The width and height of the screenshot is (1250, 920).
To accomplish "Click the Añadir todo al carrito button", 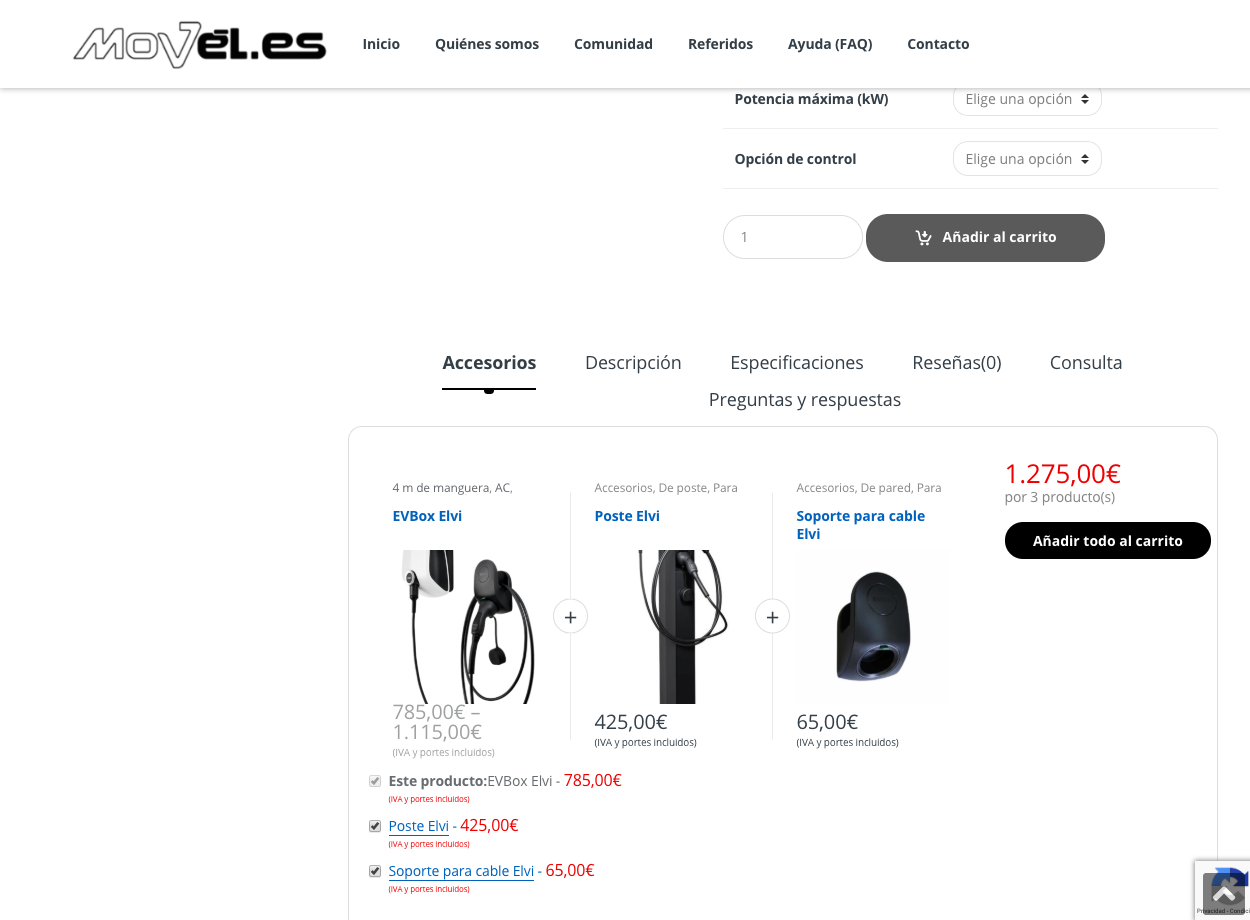I will click(1108, 540).
